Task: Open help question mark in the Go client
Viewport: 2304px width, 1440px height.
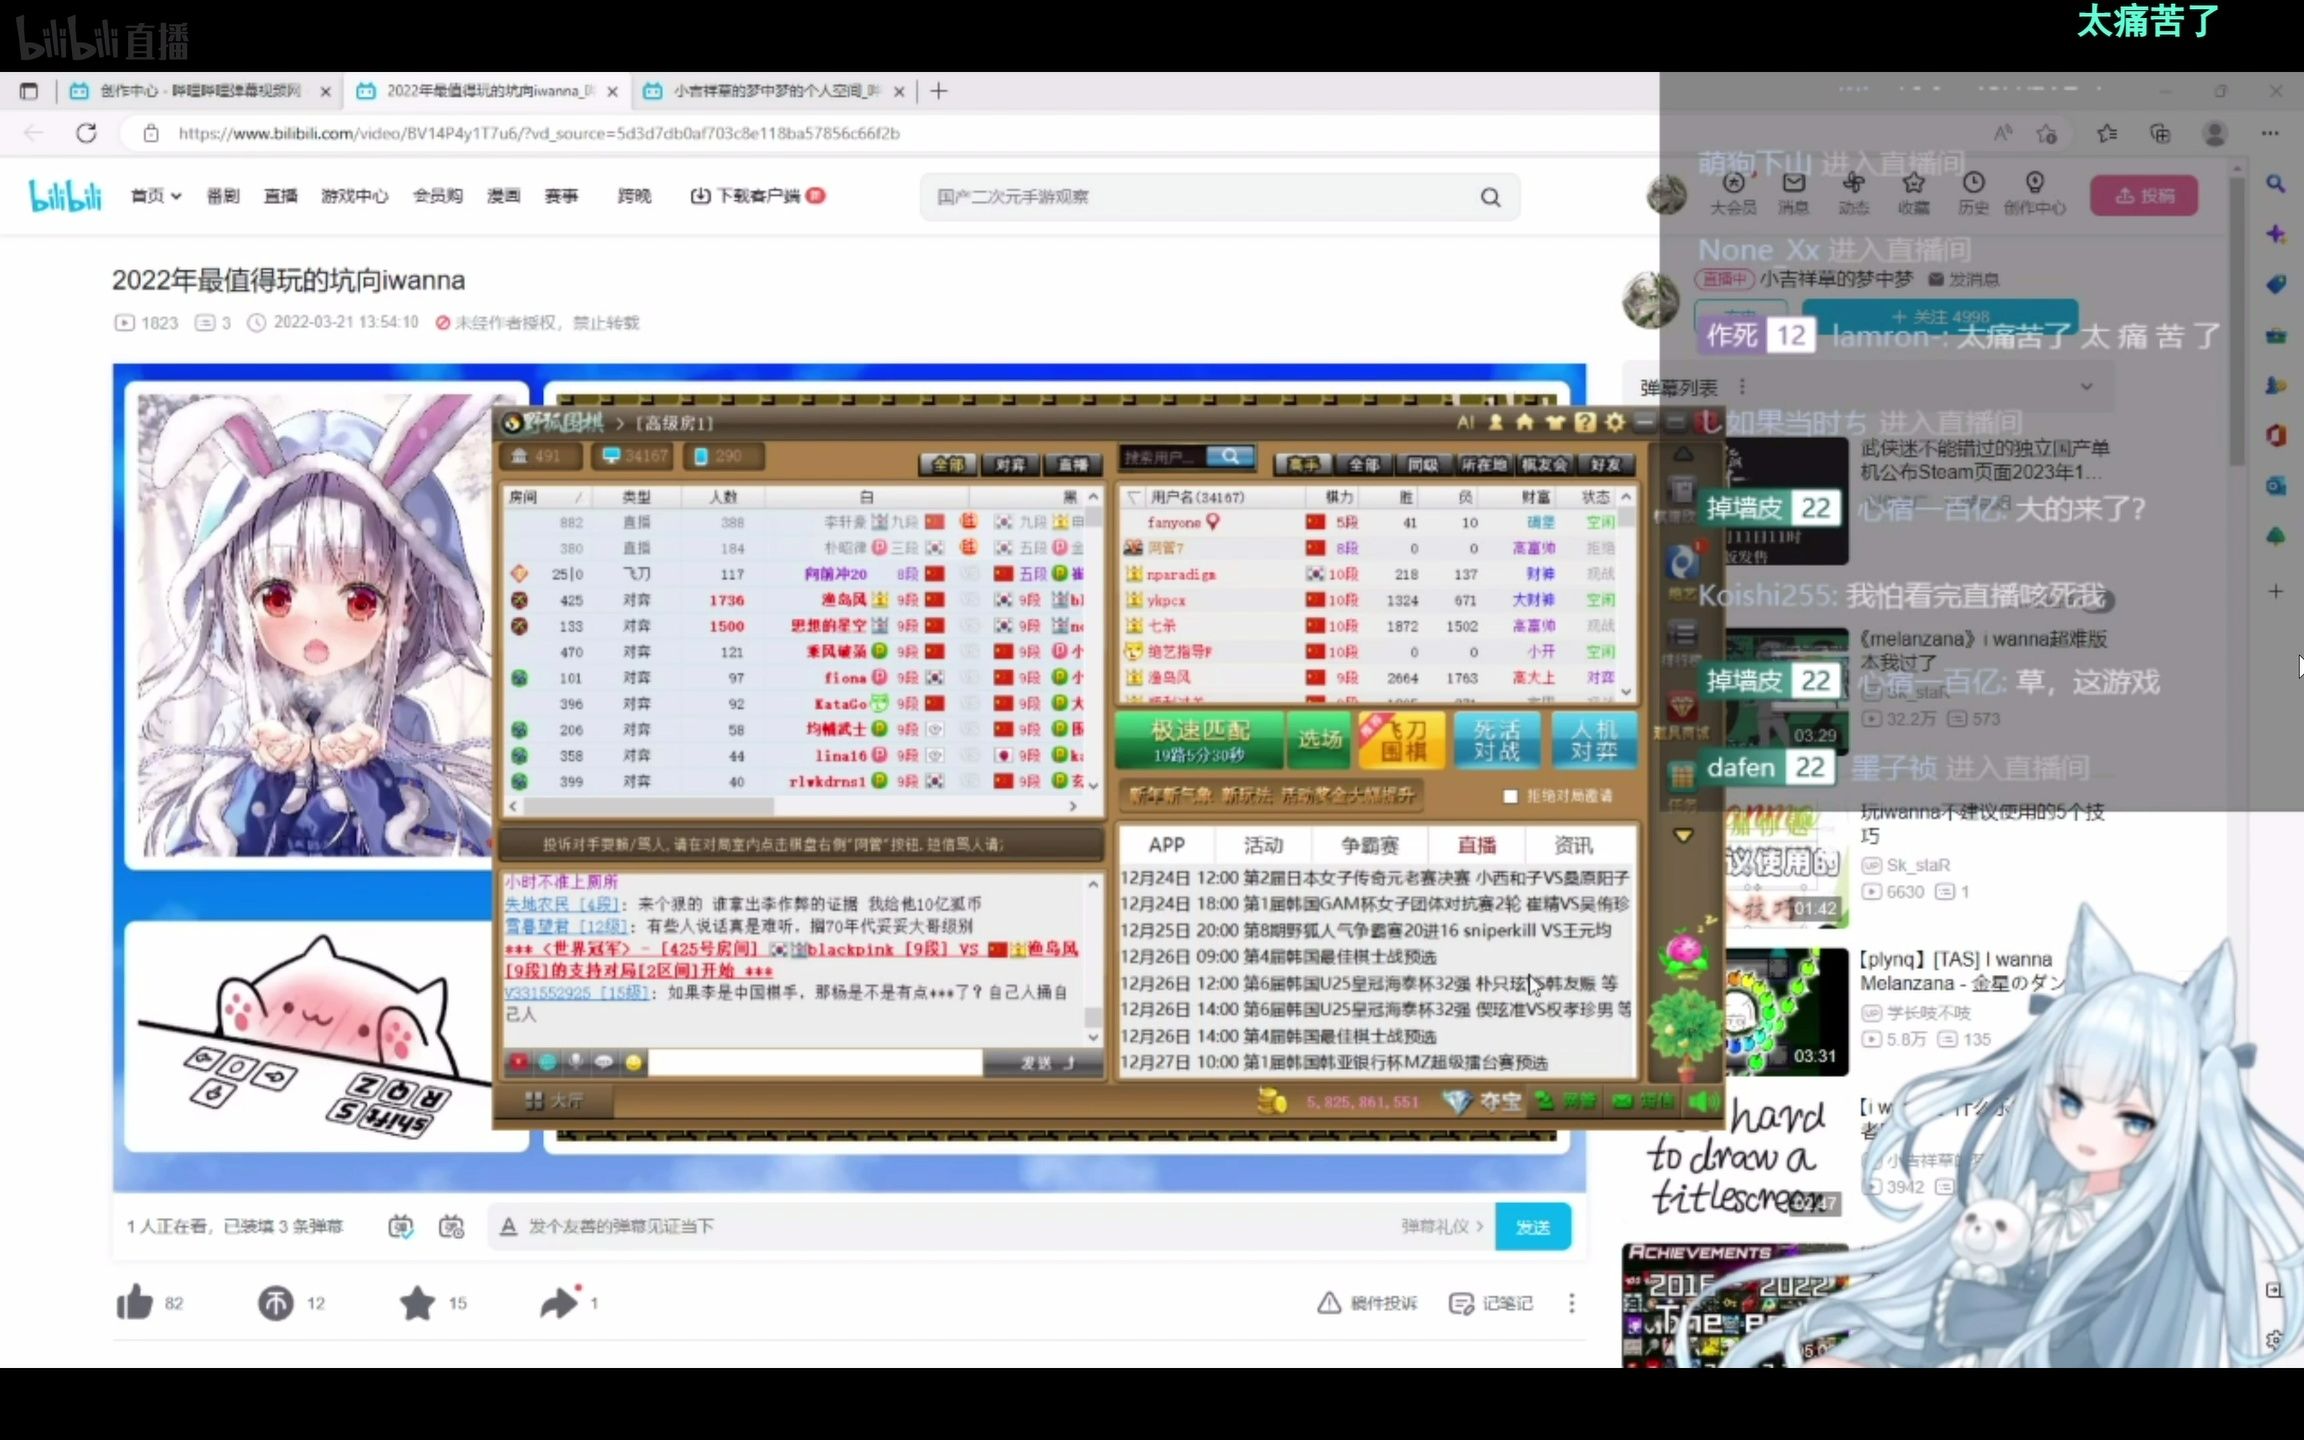Action: click(1585, 423)
